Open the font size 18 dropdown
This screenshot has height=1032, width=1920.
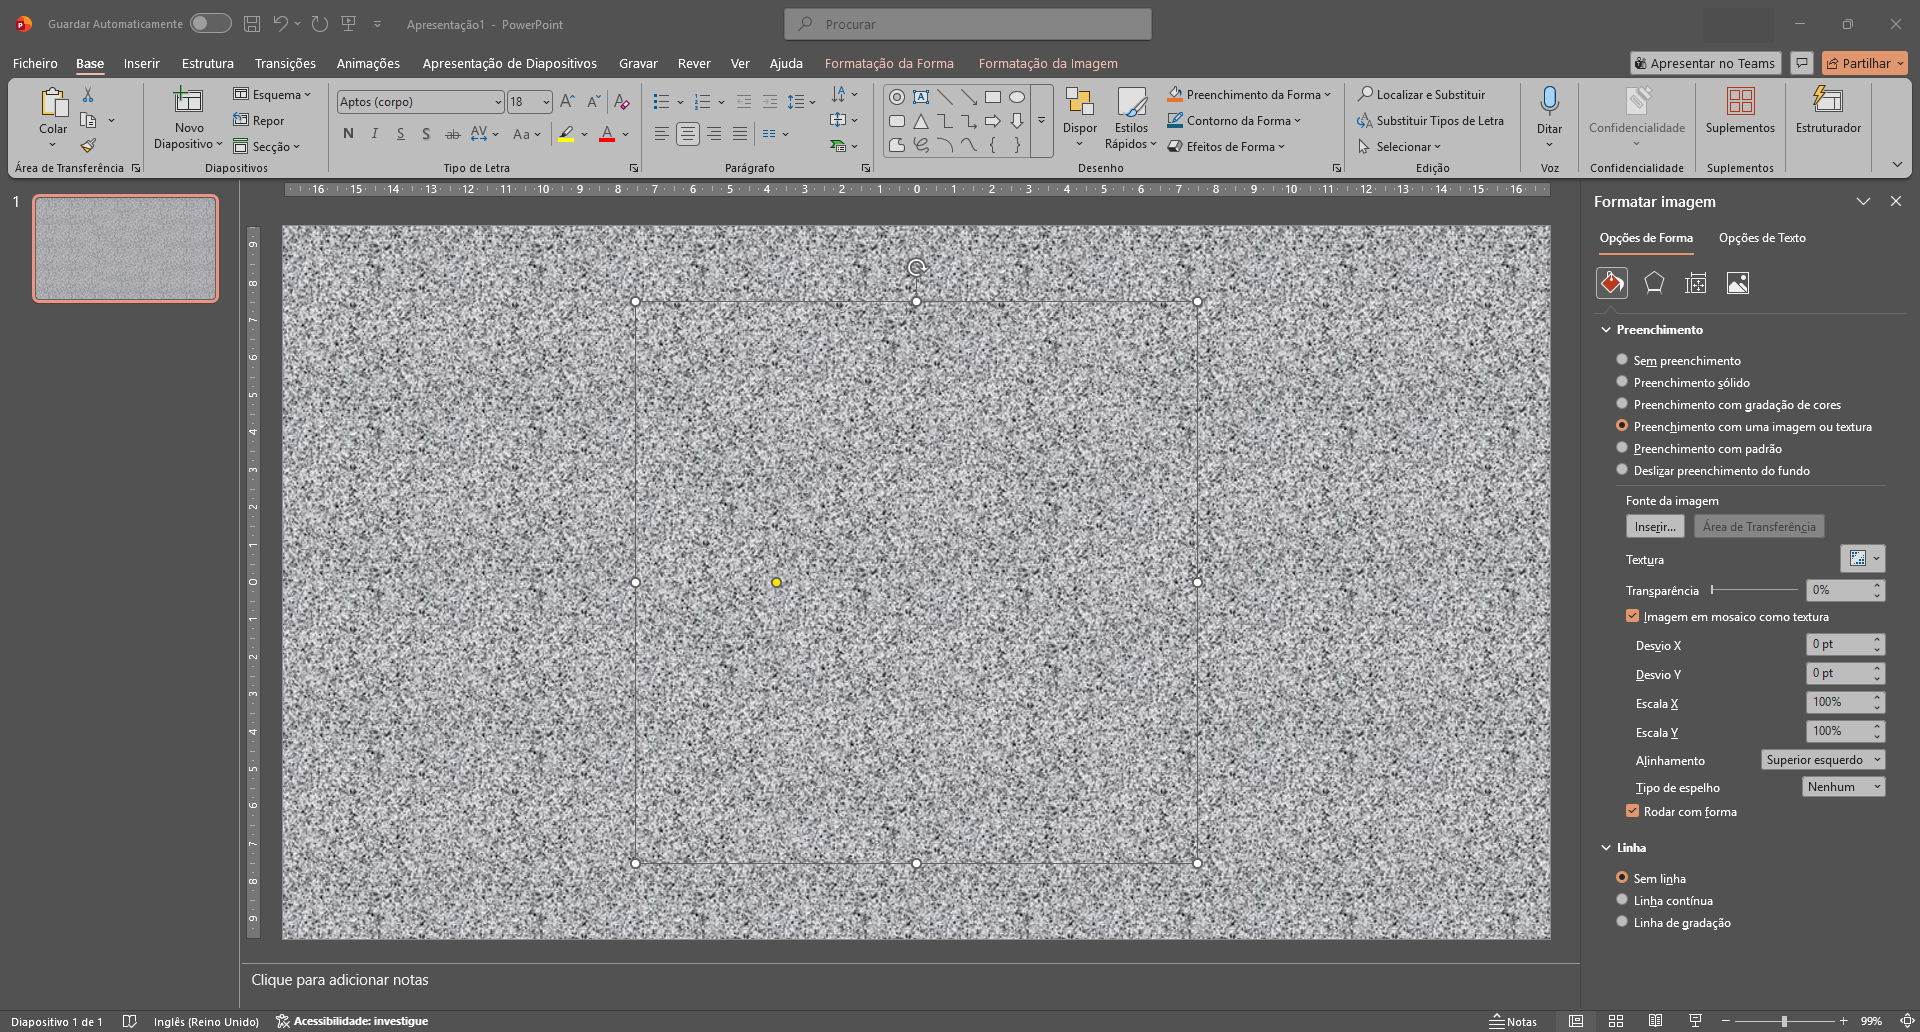(x=546, y=102)
